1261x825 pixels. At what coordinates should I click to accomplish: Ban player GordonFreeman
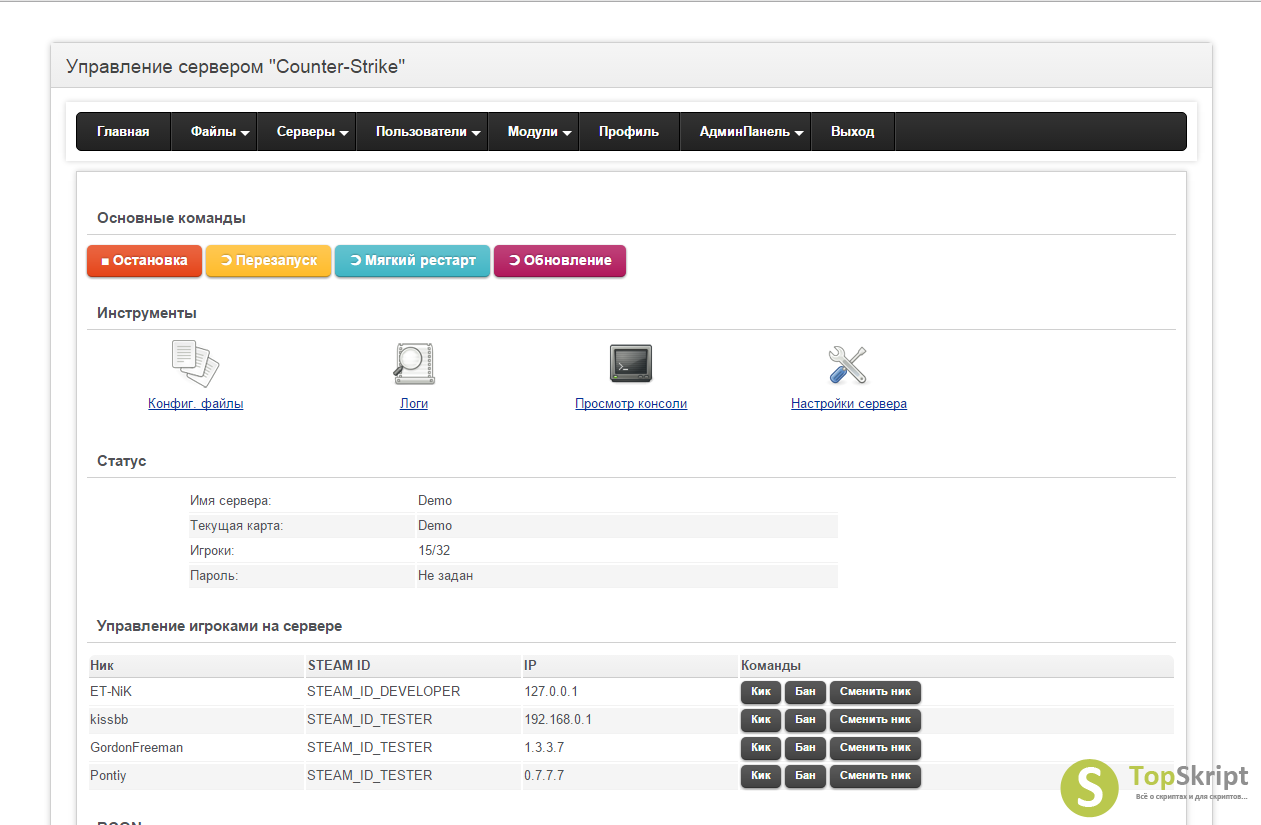(805, 748)
